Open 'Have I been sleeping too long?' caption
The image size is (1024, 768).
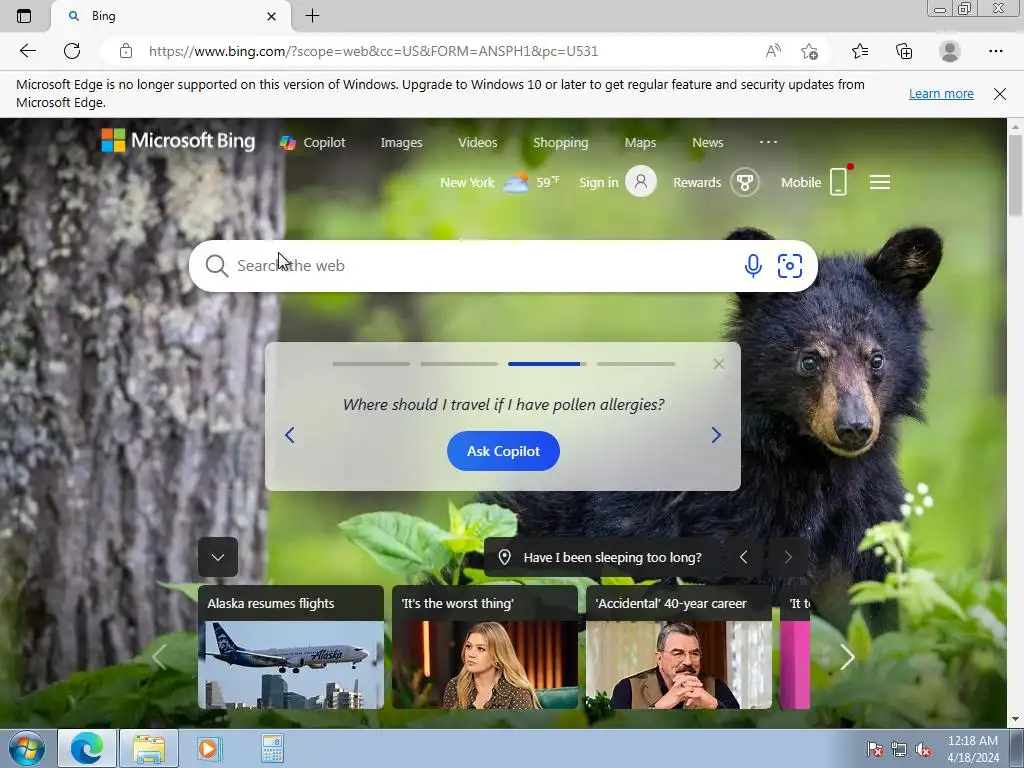point(613,557)
